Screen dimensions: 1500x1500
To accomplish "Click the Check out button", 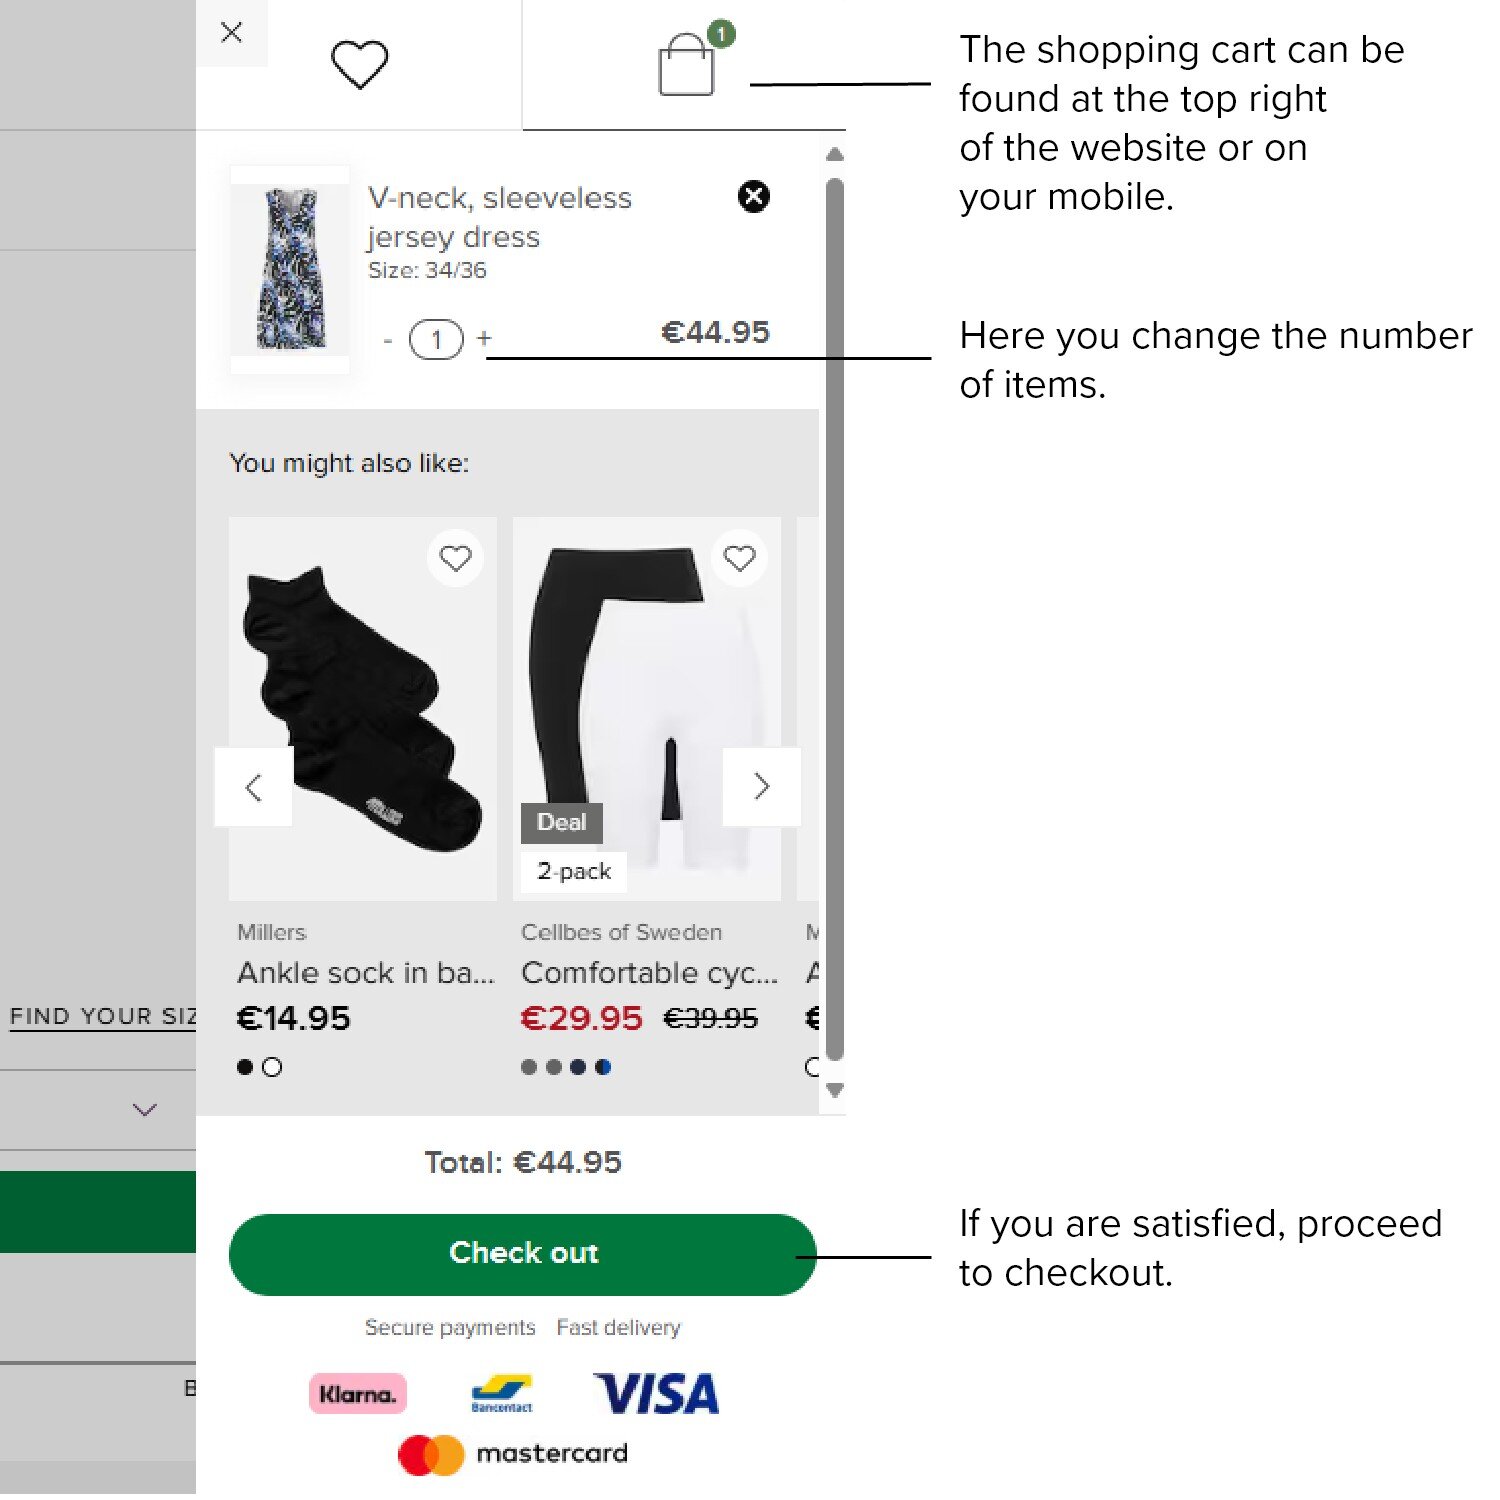I will [523, 1255].
